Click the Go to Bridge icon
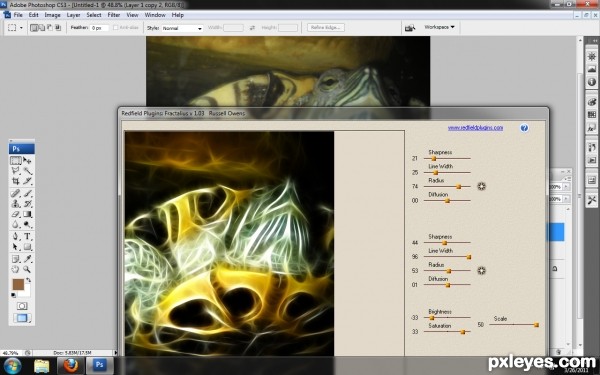Image resolution: width=600 pixels, height=375 pixels. (x=410, y=28)
